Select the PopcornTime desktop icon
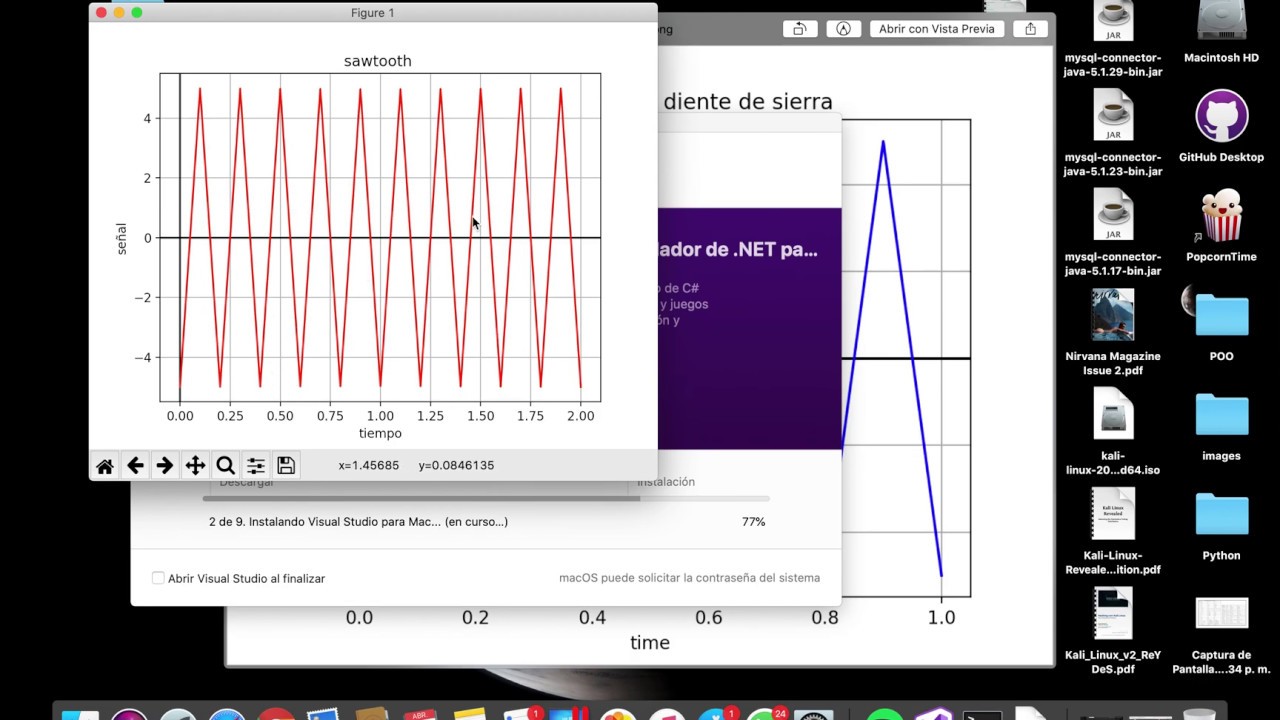The image size is (1280, 720). click(1221, 225)
